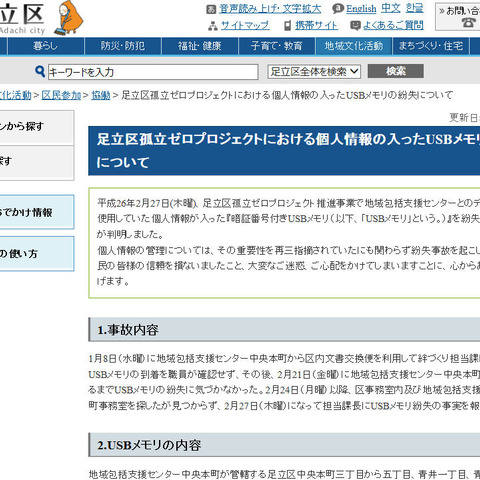Select the 地域文化活動 navigation tab
Image resolution: width=480 pixels, height=480 pixels.
354,46
